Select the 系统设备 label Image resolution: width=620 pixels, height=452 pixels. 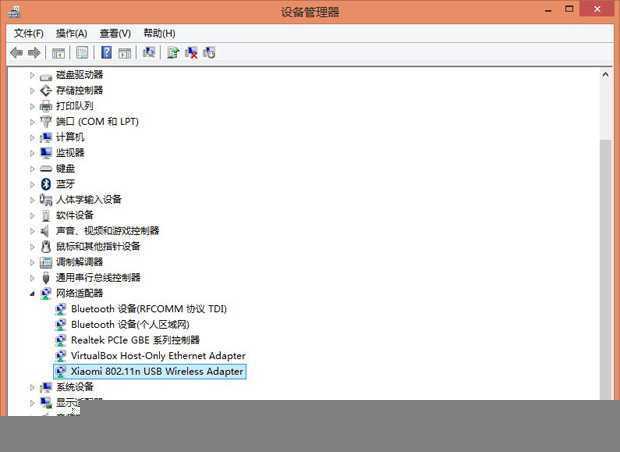[75, 387]
